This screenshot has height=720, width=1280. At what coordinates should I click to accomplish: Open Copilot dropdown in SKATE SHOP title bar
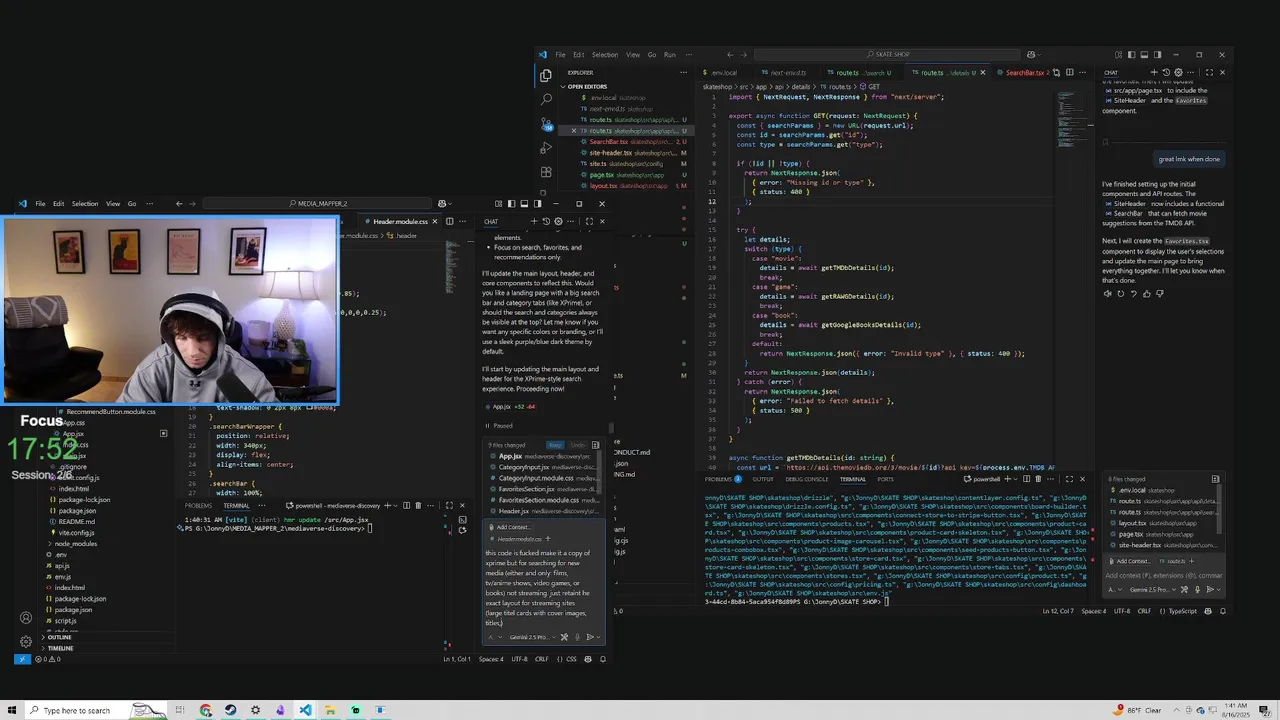click(x=1039, y=55)
